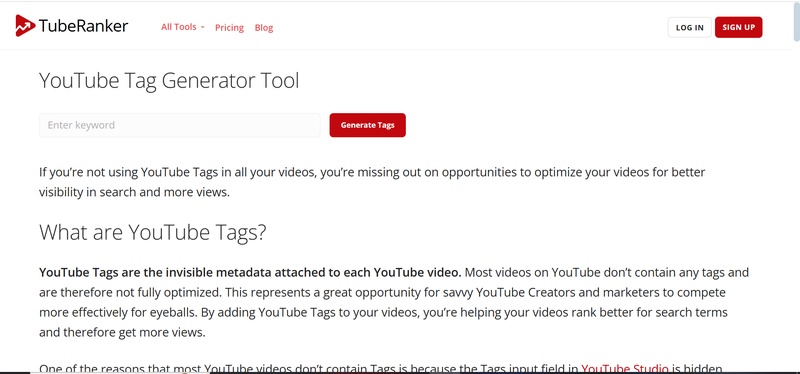800x374 pixels.
Task: Open the YouTube Studio link
Action: (x=624, y=368)
